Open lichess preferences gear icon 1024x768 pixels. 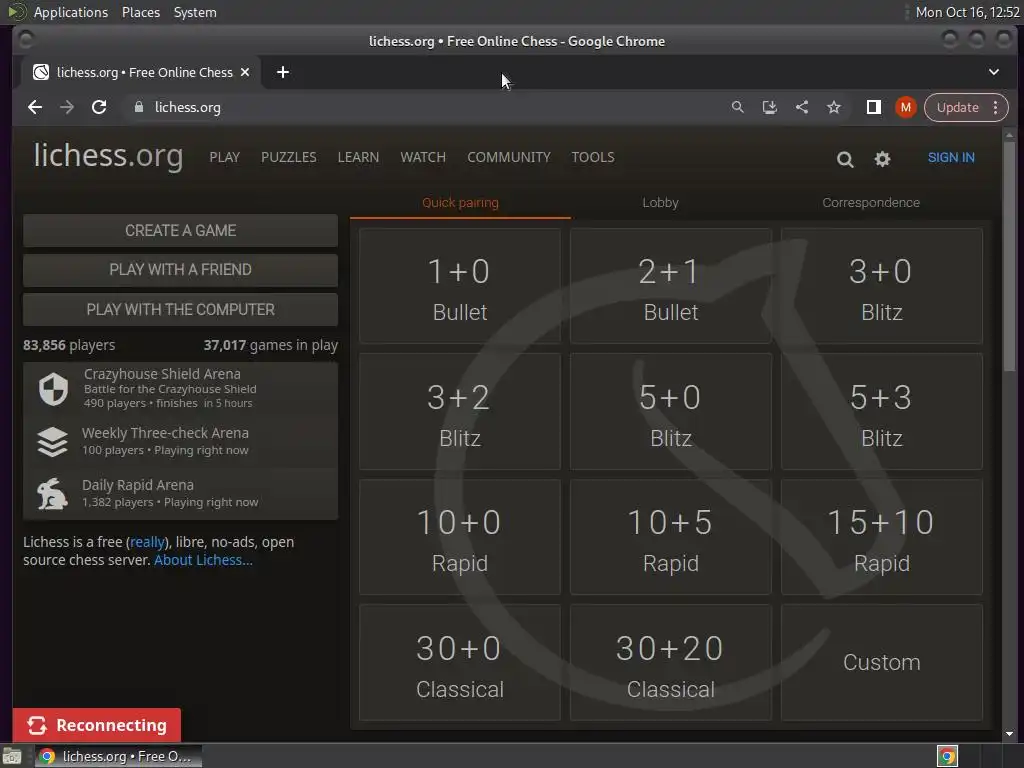[x=882, y=159]
